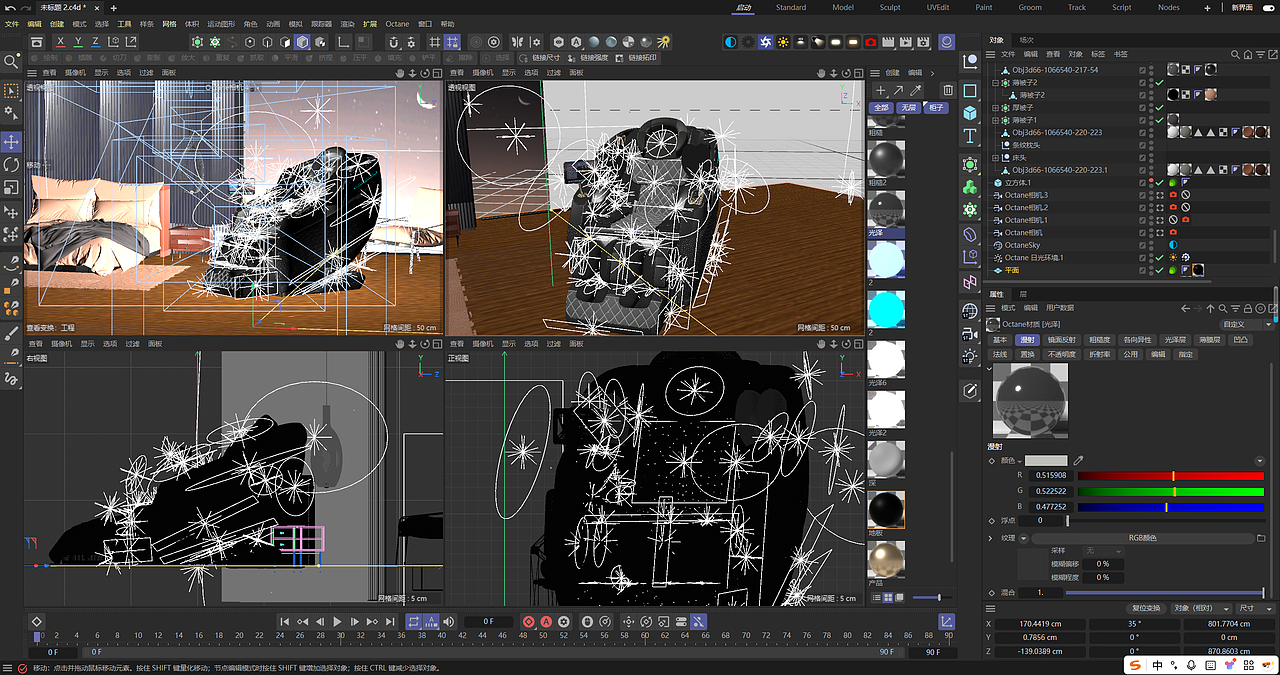Select the 不透明度 material channel button
Screen dimensions: 1280x675
1061,354
